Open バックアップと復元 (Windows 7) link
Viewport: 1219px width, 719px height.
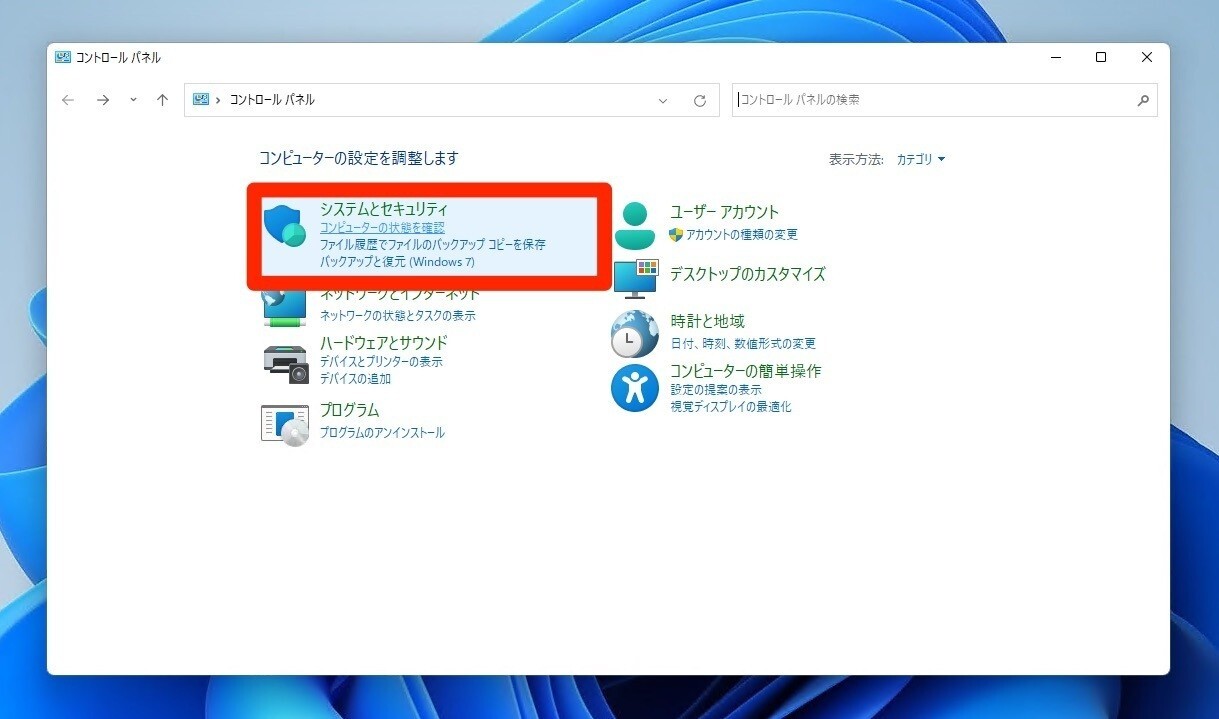click(x=397, y=261)
